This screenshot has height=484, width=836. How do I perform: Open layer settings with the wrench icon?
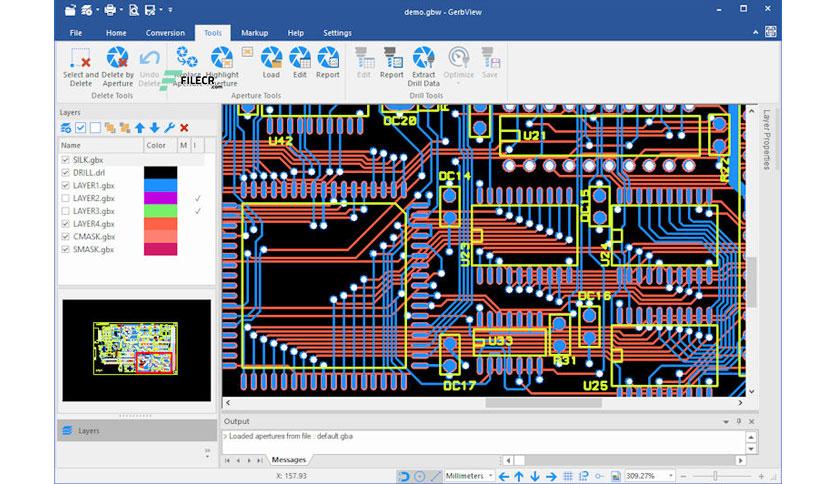coord(169,128)
